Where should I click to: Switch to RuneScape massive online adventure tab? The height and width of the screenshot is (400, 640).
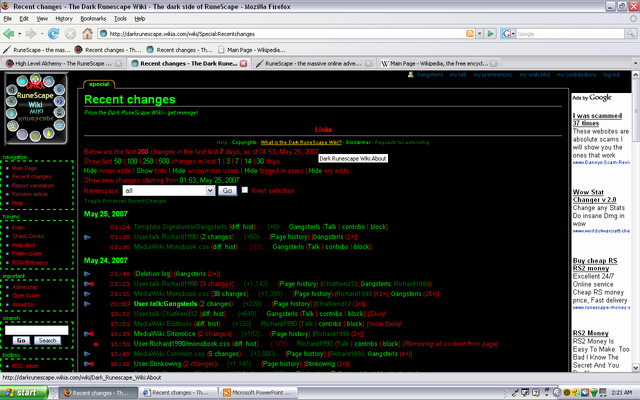(313, 63)
